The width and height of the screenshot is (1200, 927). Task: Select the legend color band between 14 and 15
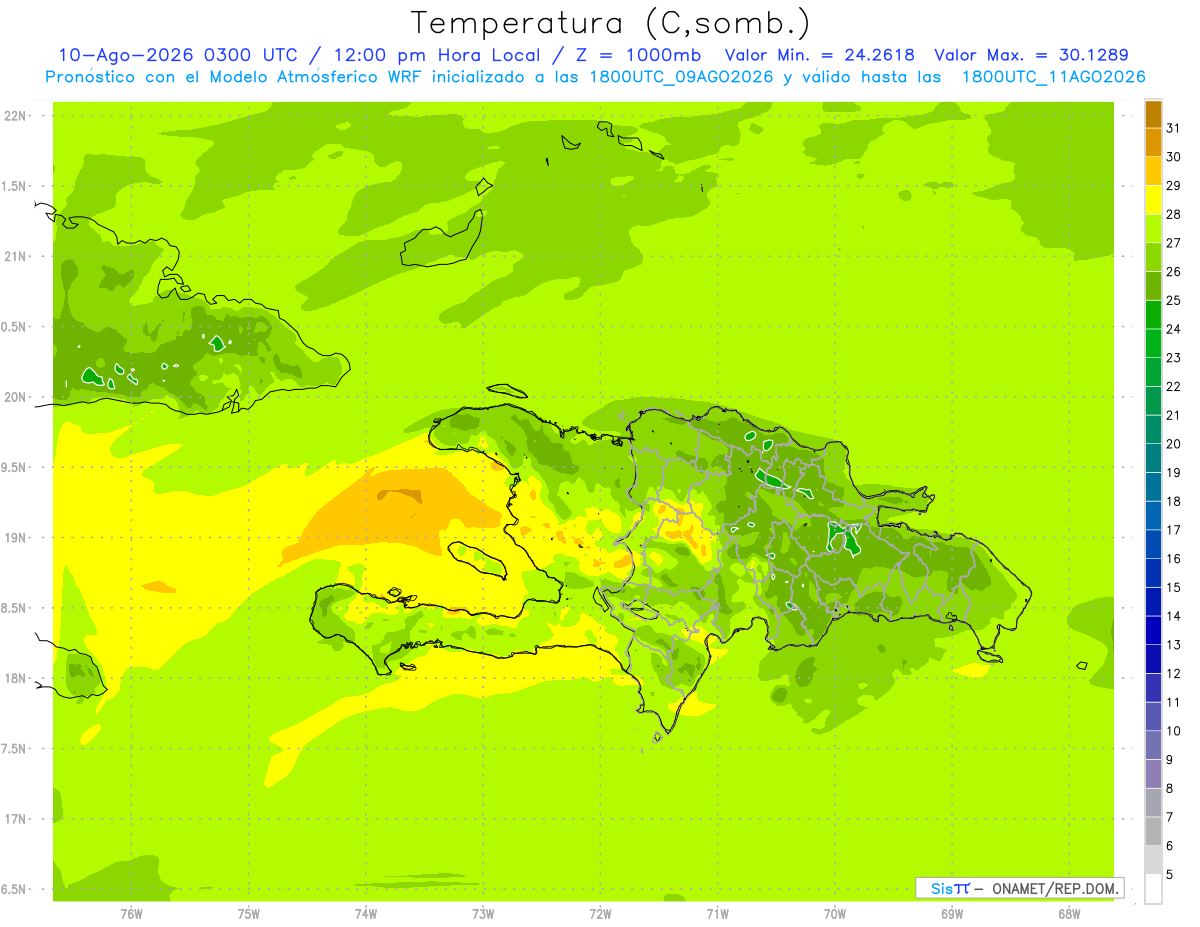(x=1153, y=602)
